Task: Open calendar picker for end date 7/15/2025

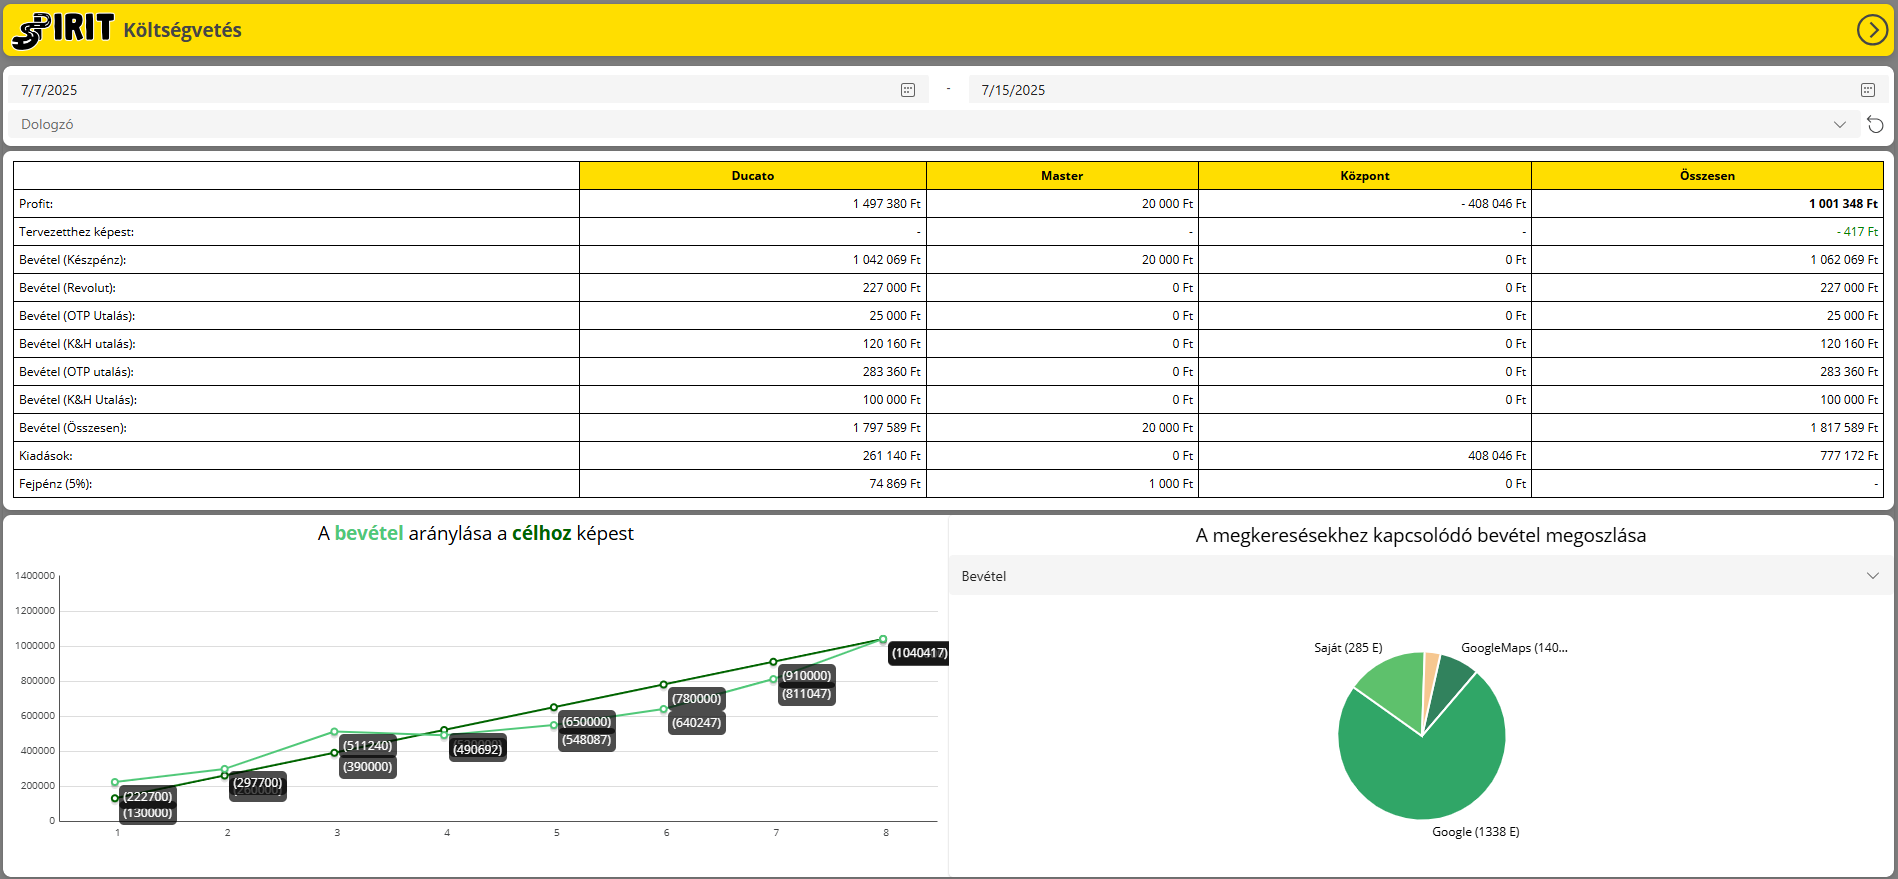Action: click(1867, 90)
